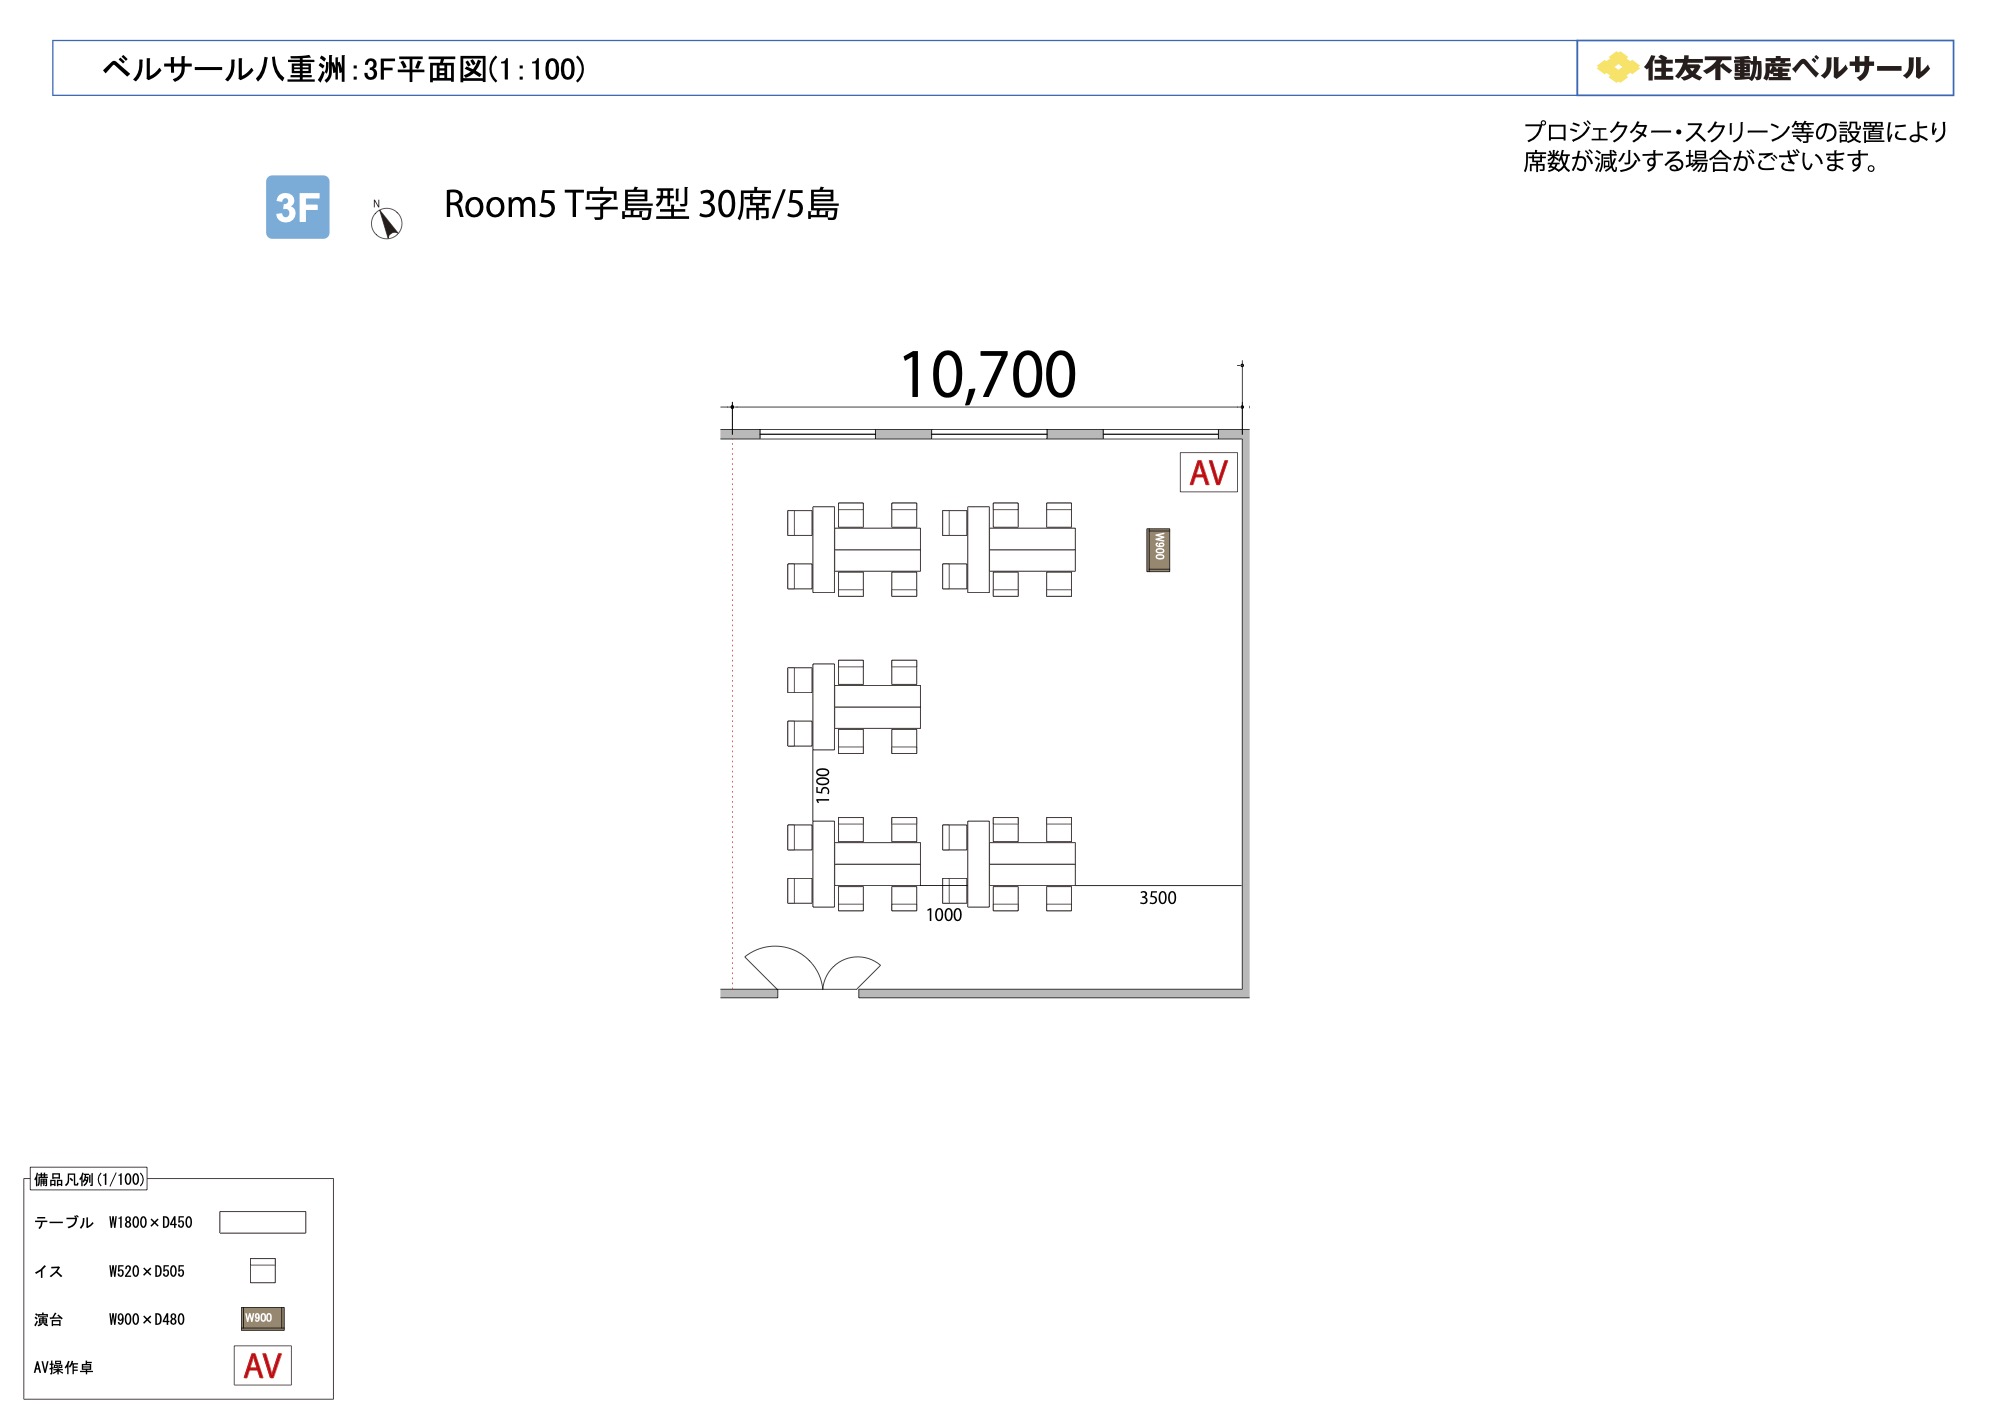
Task: Click the AV操作卓 legend label
Action: (x=64, y=1367)
